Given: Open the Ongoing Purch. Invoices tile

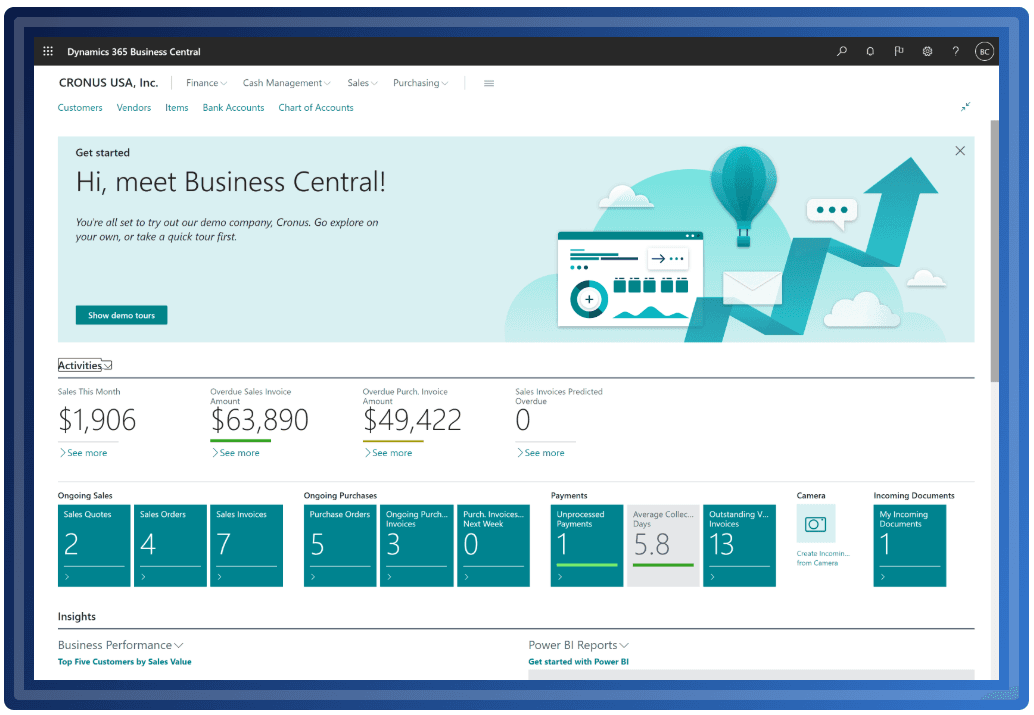Looking at the screenshot, I should (417, 545).
